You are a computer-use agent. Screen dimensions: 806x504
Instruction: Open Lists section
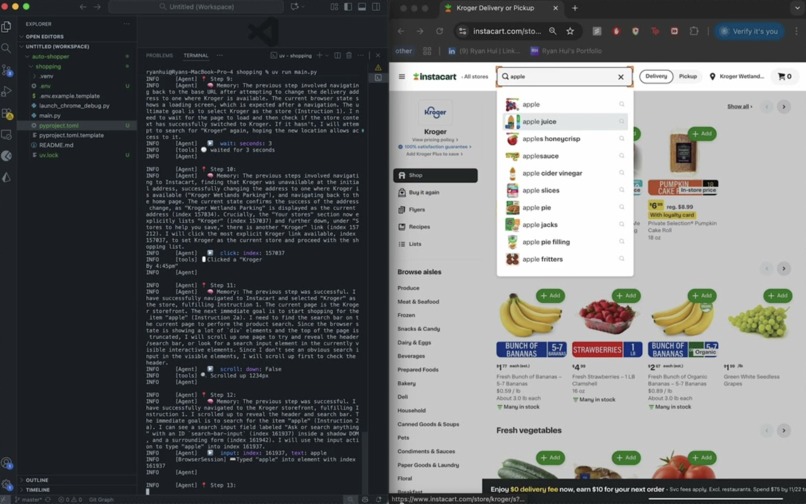click(x=415, y=244)
